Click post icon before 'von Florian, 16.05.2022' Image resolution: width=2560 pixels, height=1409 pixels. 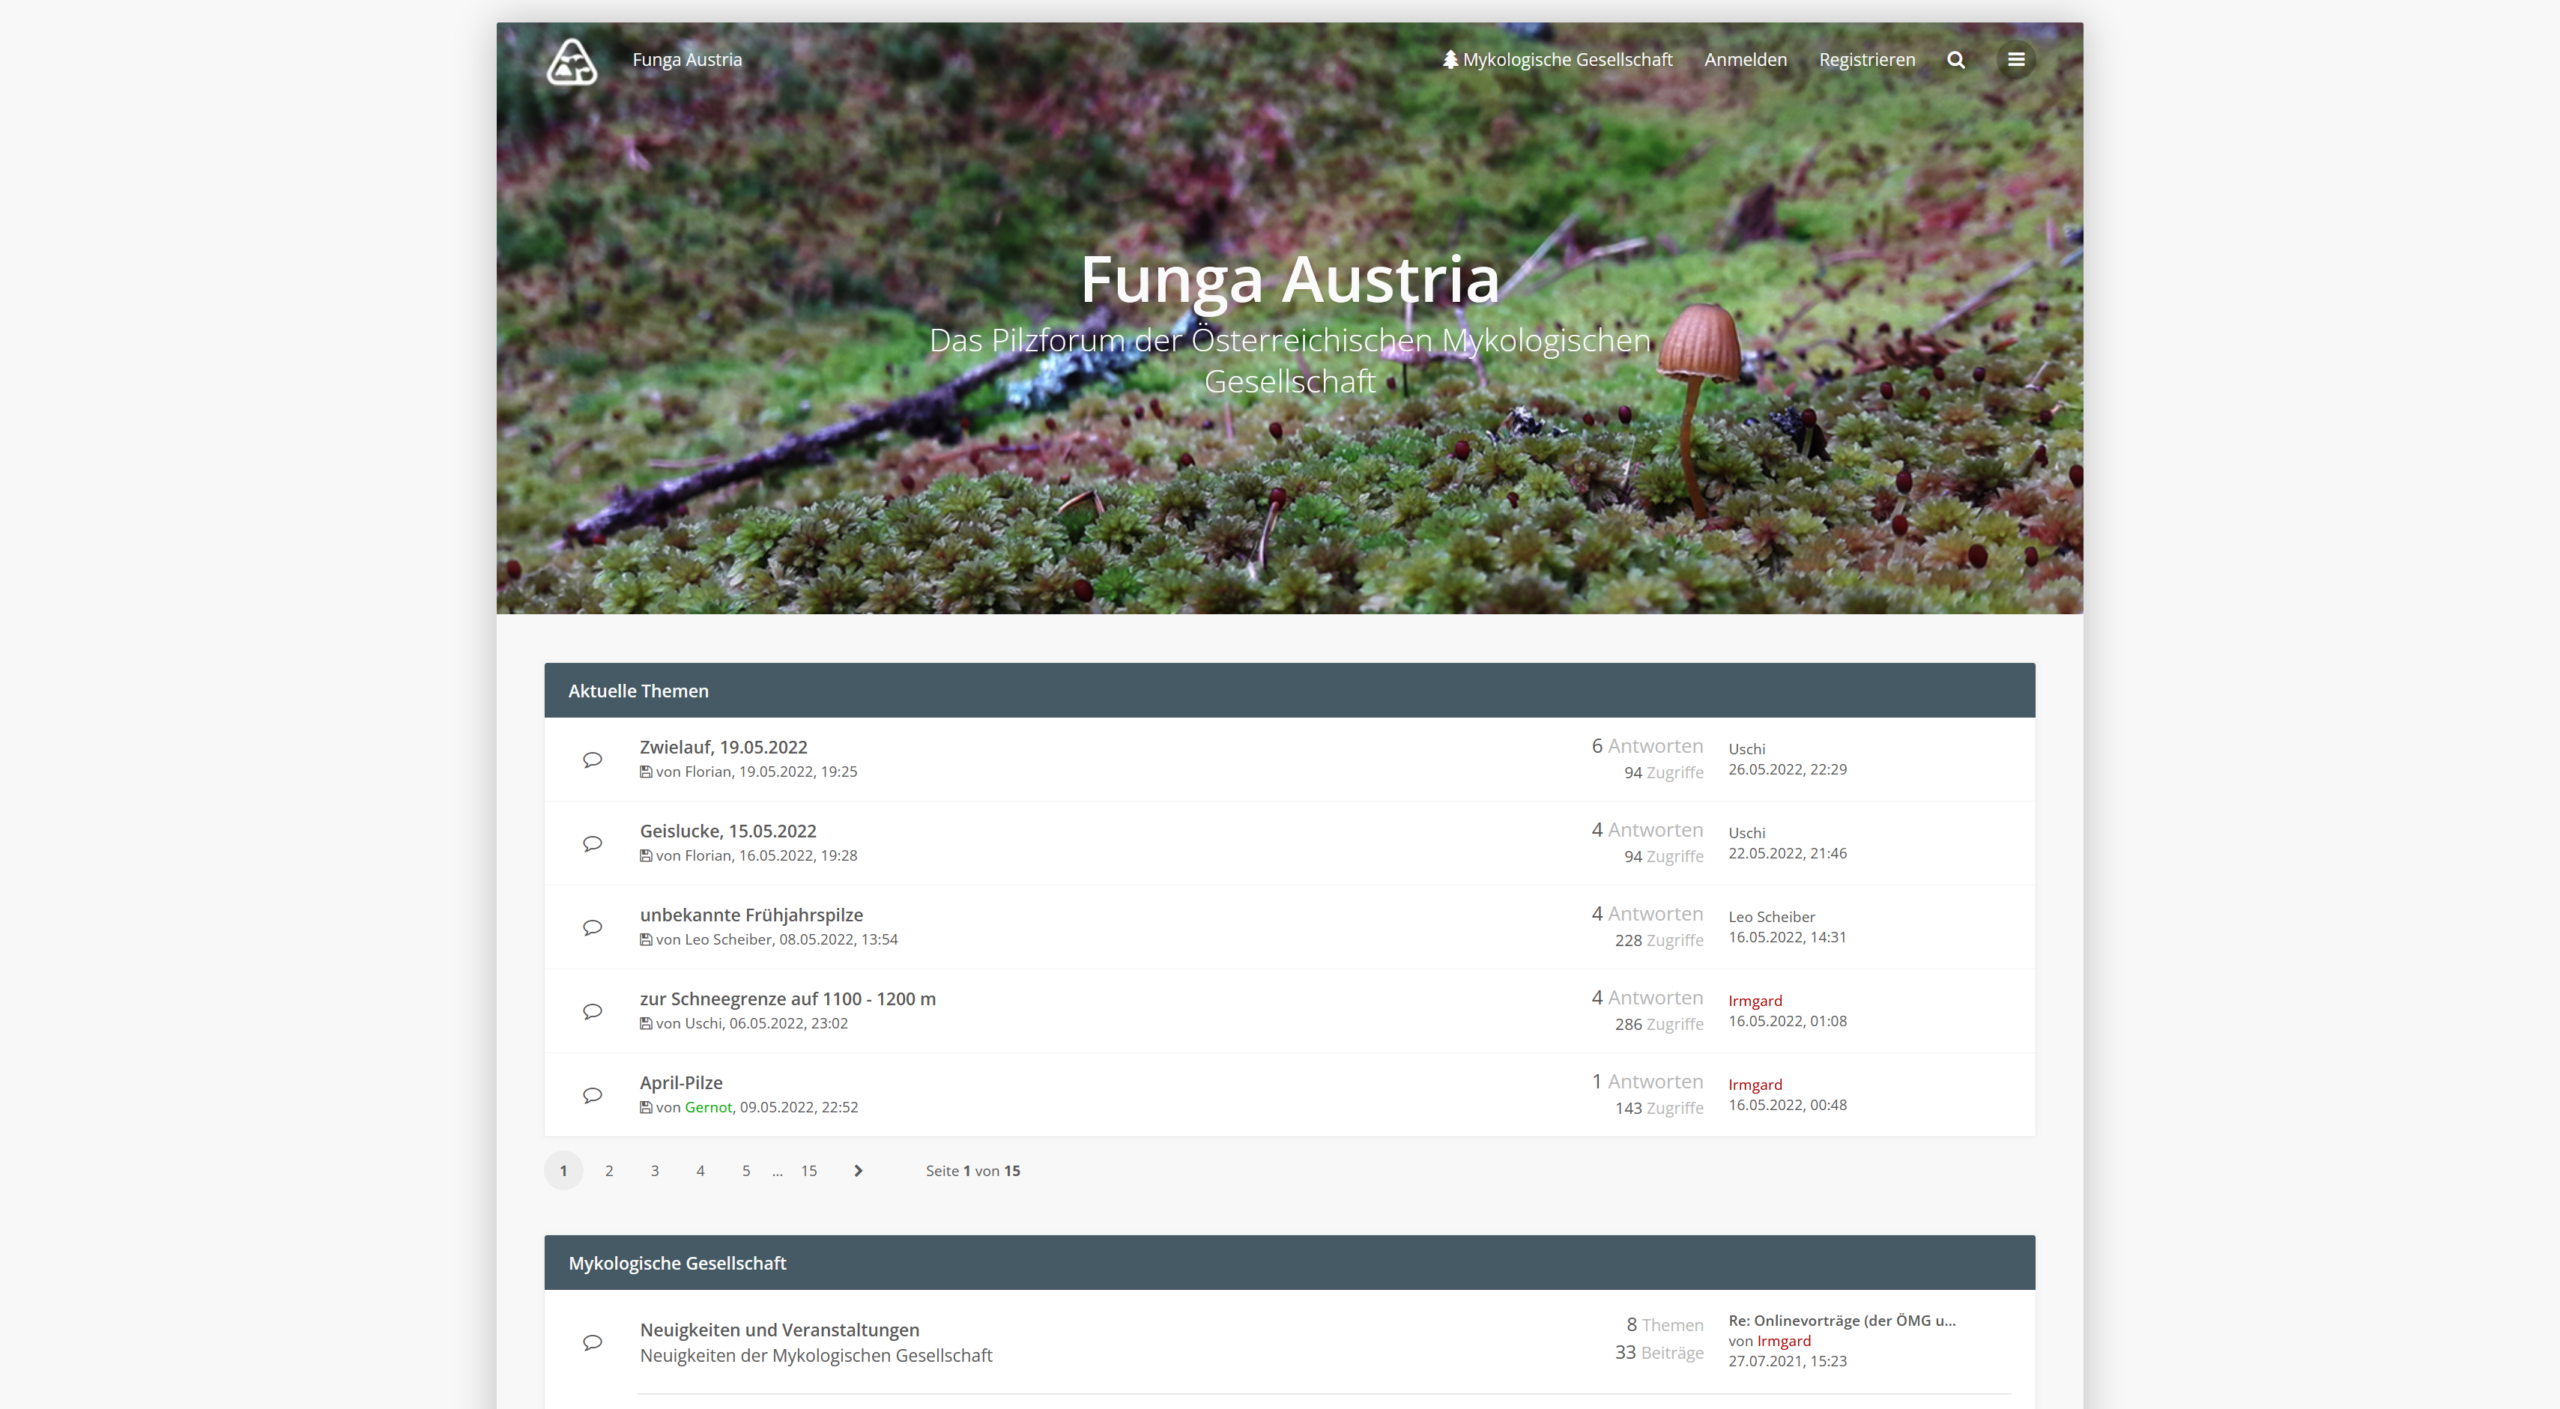pos(646,856)
